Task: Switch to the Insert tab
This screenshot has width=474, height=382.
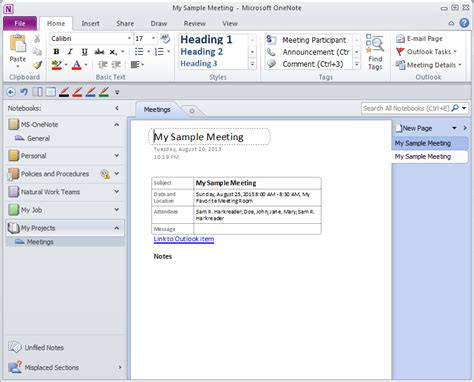Action: click(90, 23)
